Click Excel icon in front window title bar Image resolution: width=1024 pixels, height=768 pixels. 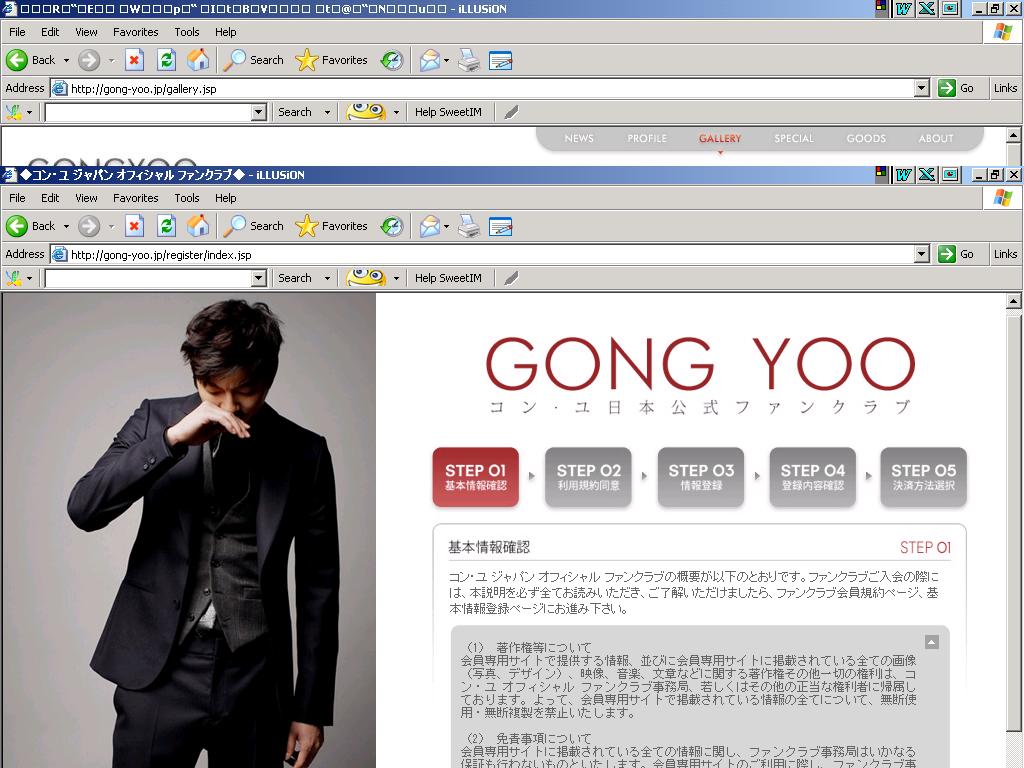tap(927, 174)
